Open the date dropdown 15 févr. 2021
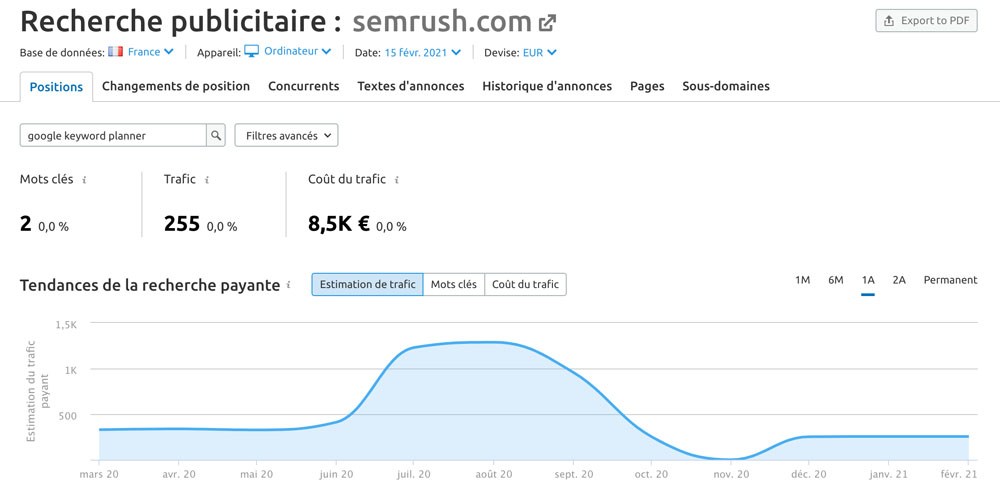Image resolution: width=1000 pixels, height=500 pixels. coord(422,52)
